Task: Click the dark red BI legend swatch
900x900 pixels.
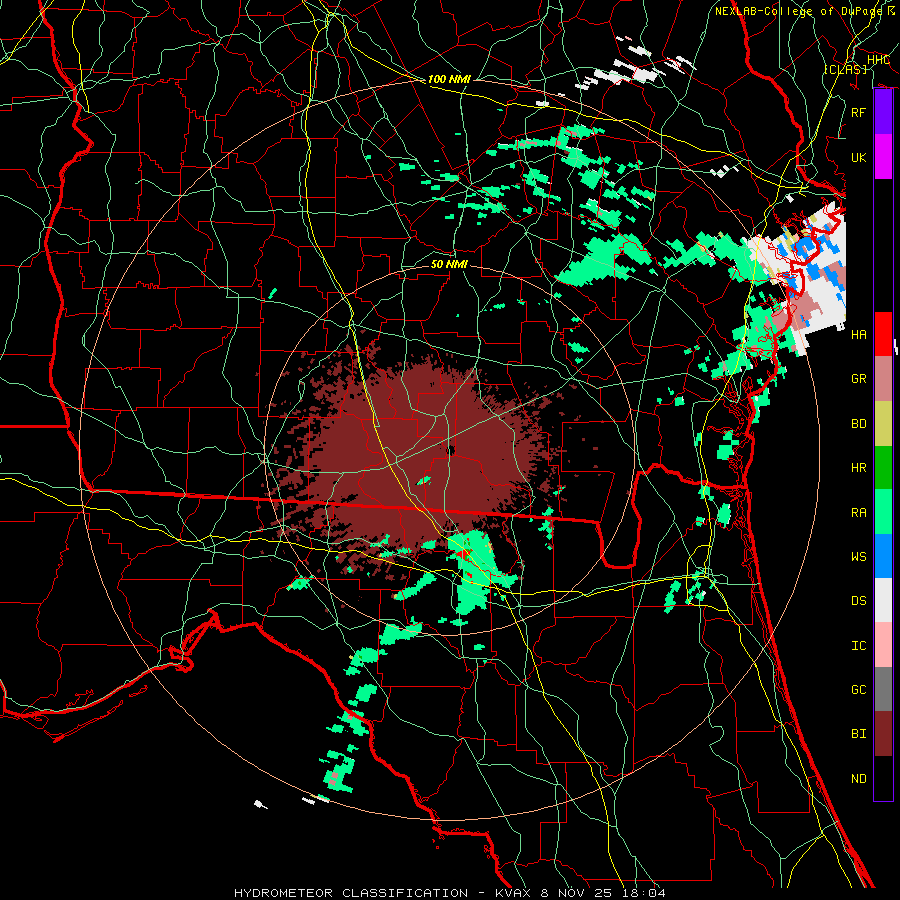Action: click(x=883, y=734)
